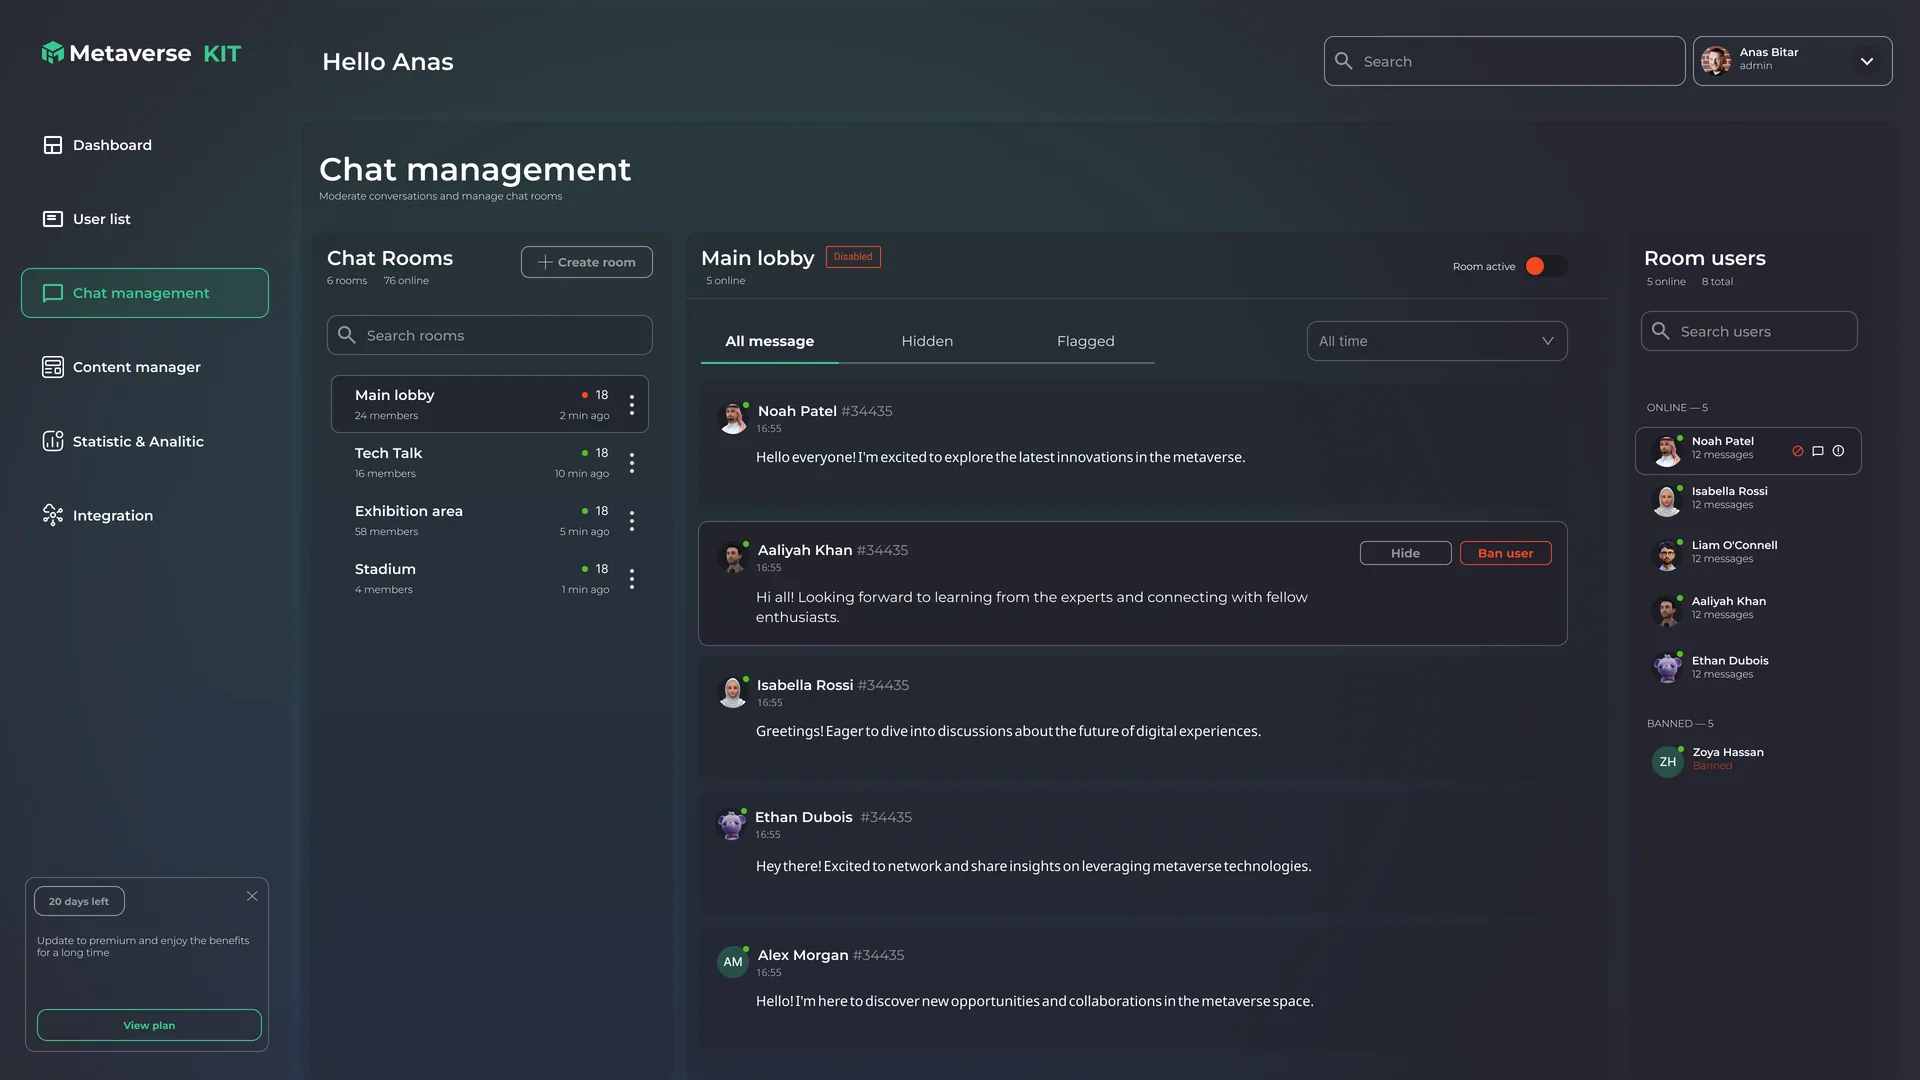Close the premium upgrade card

(252, 896)
